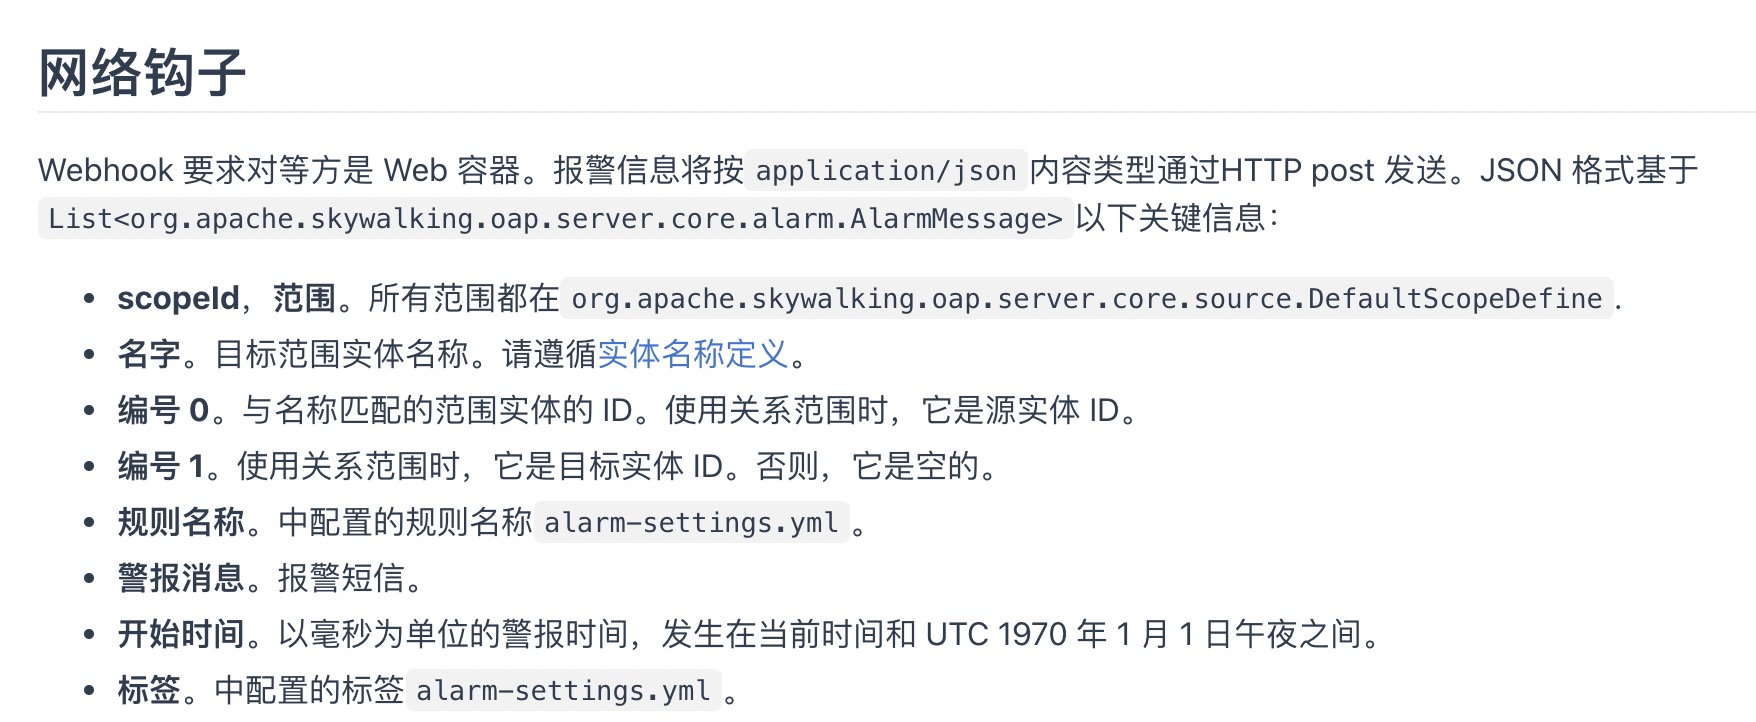1756x722 pixels.
Task: Click the bold 名字 term
Action: point(149,354)
